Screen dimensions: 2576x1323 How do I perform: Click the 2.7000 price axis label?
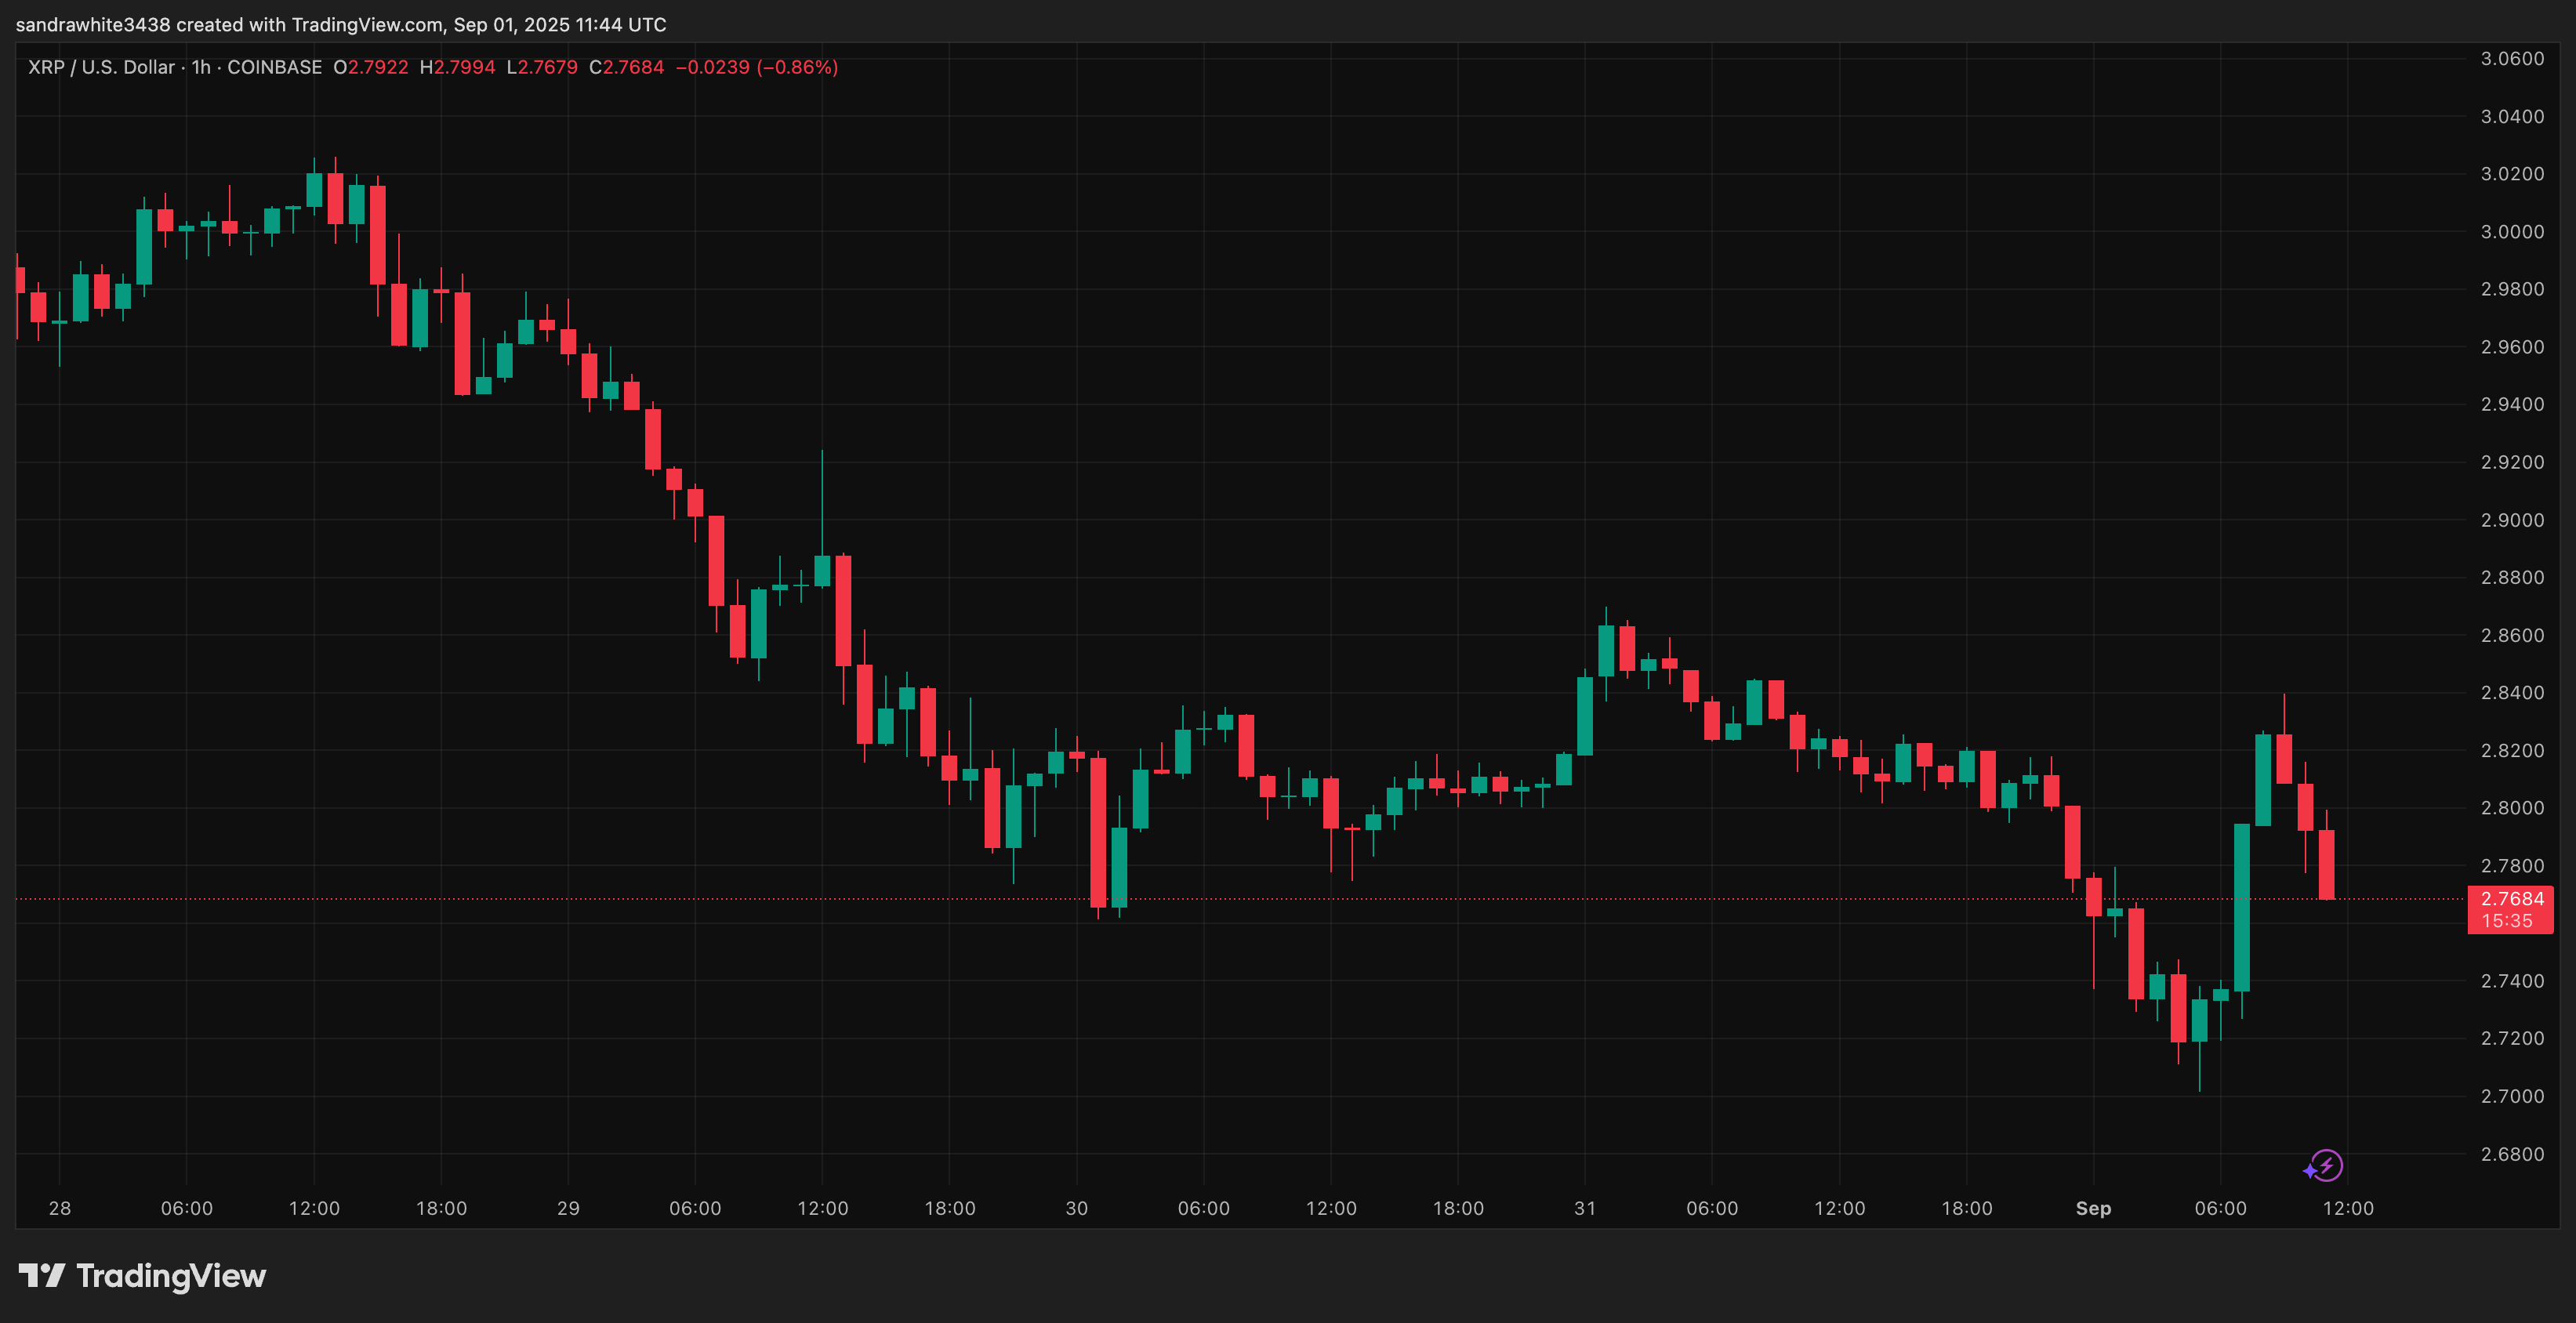2512,1096
